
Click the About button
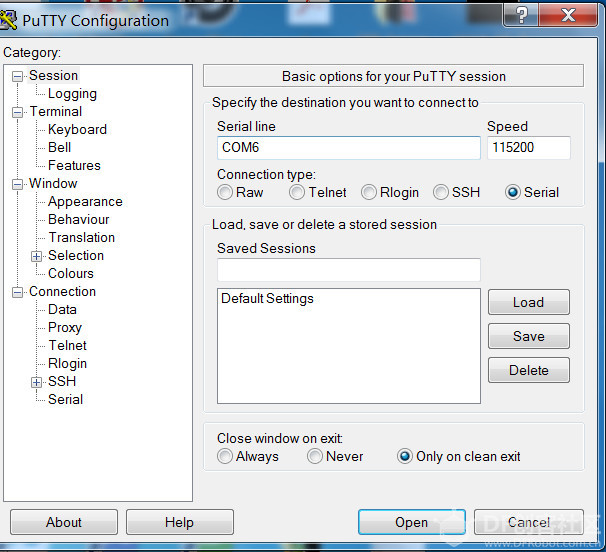tap(64, 522)
